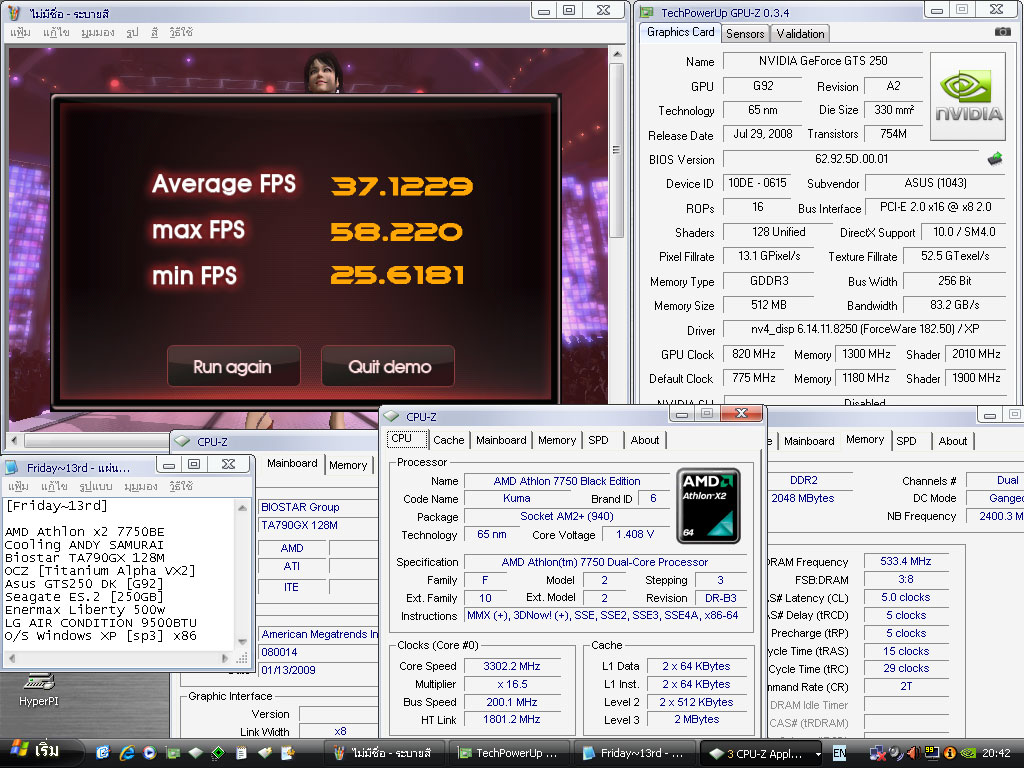Click the green diamond quick launch icon

218,752
